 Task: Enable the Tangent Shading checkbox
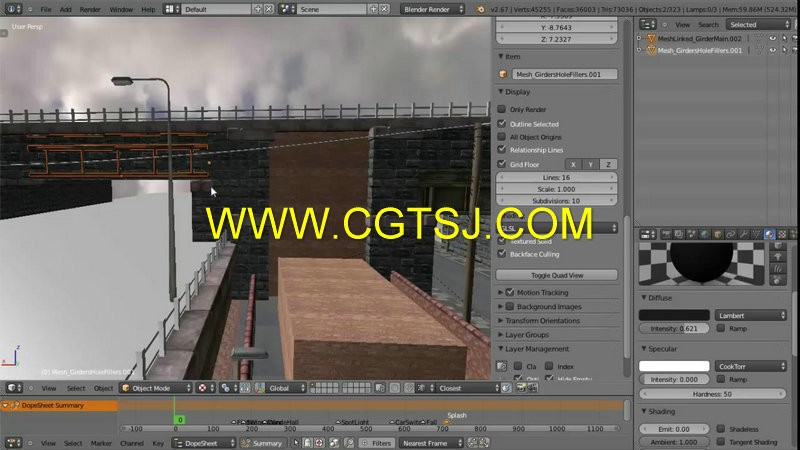(x=721, y=441)
